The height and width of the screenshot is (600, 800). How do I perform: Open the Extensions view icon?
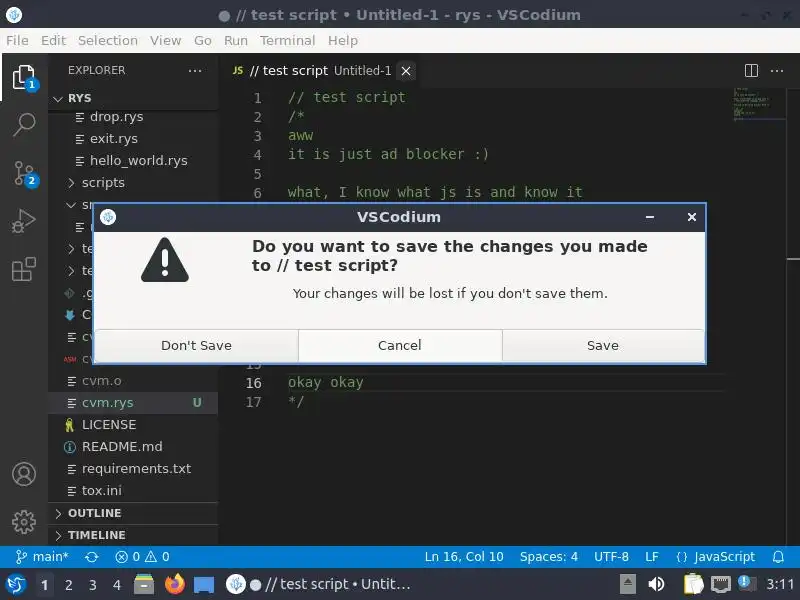tap(24, 269)
